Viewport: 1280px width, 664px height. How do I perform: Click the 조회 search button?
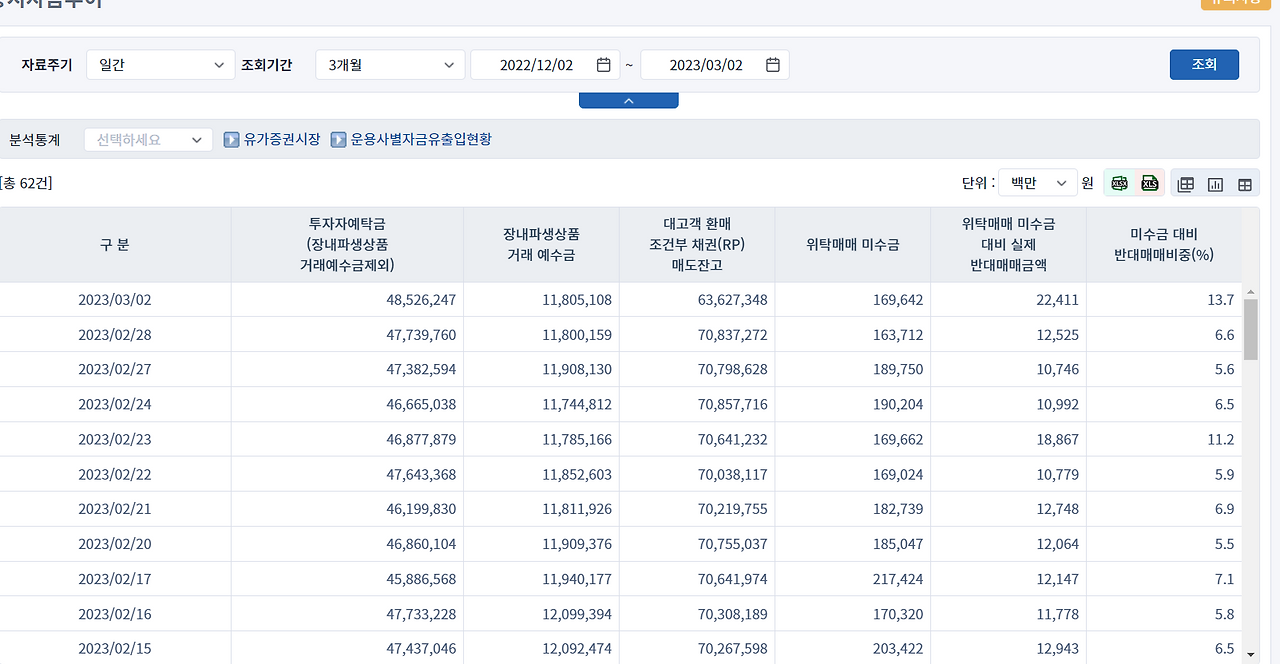pyautogui.click(x=1204, y=64)
